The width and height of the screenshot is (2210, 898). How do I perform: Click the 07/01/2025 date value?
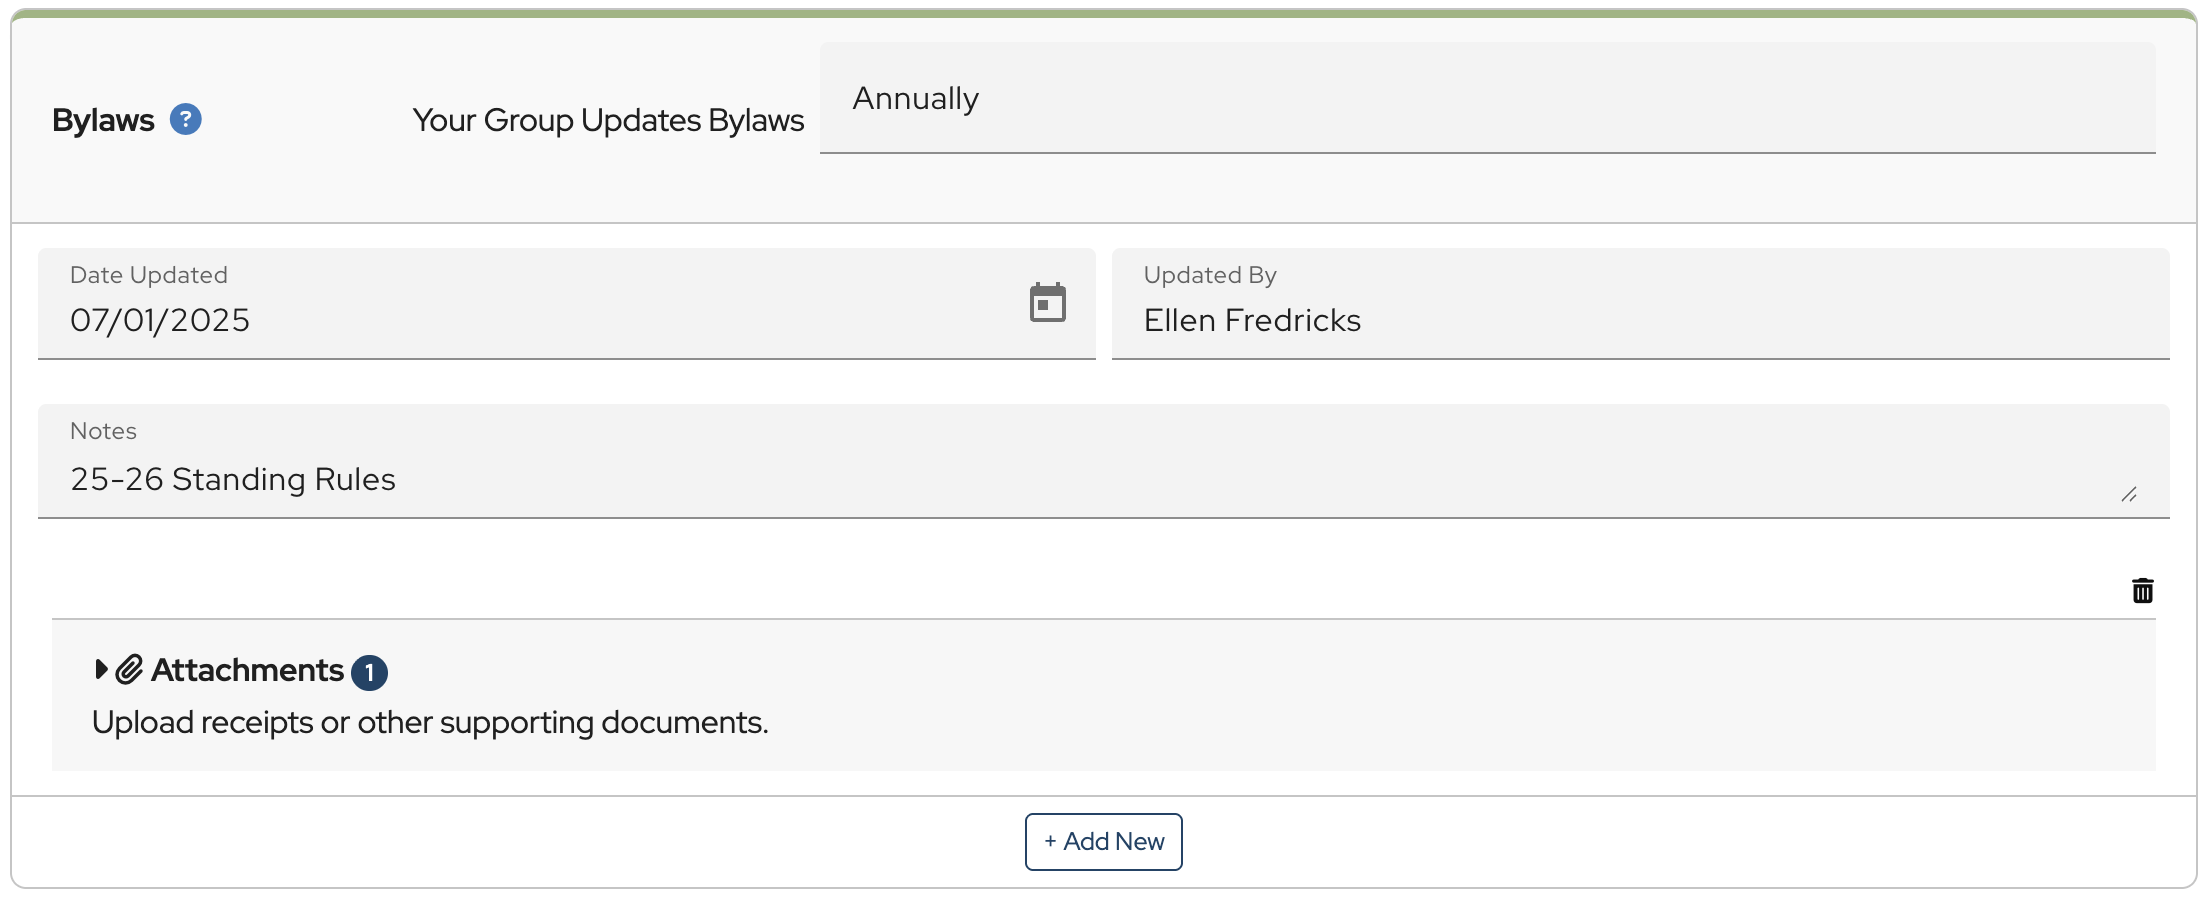tap(160, 320)
